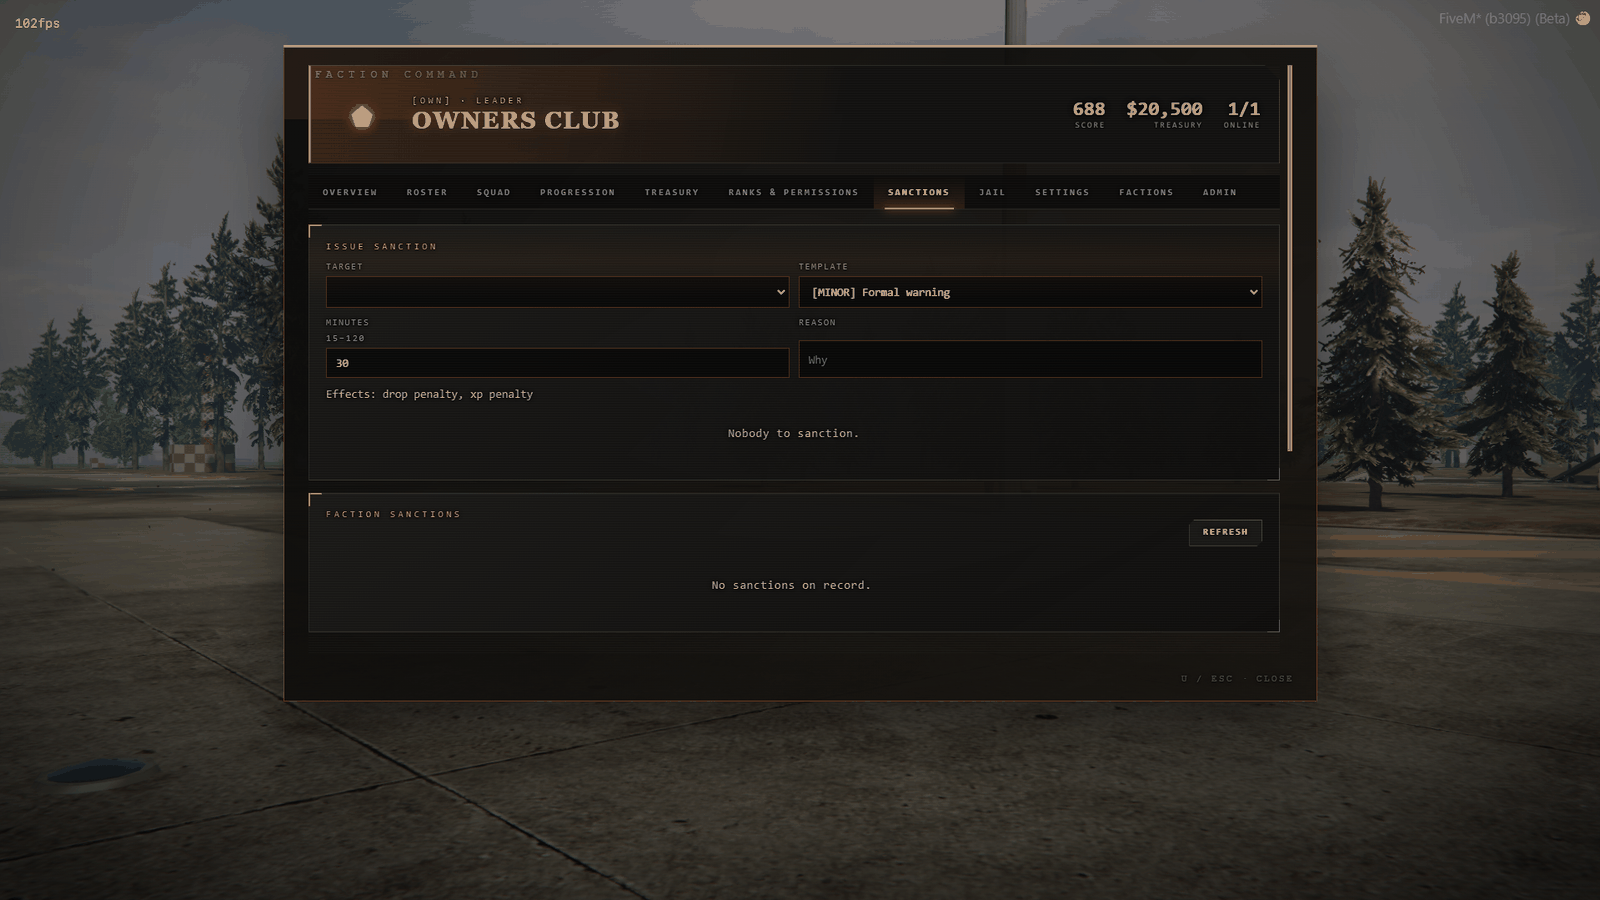Go to the Admin tab

1220,192
